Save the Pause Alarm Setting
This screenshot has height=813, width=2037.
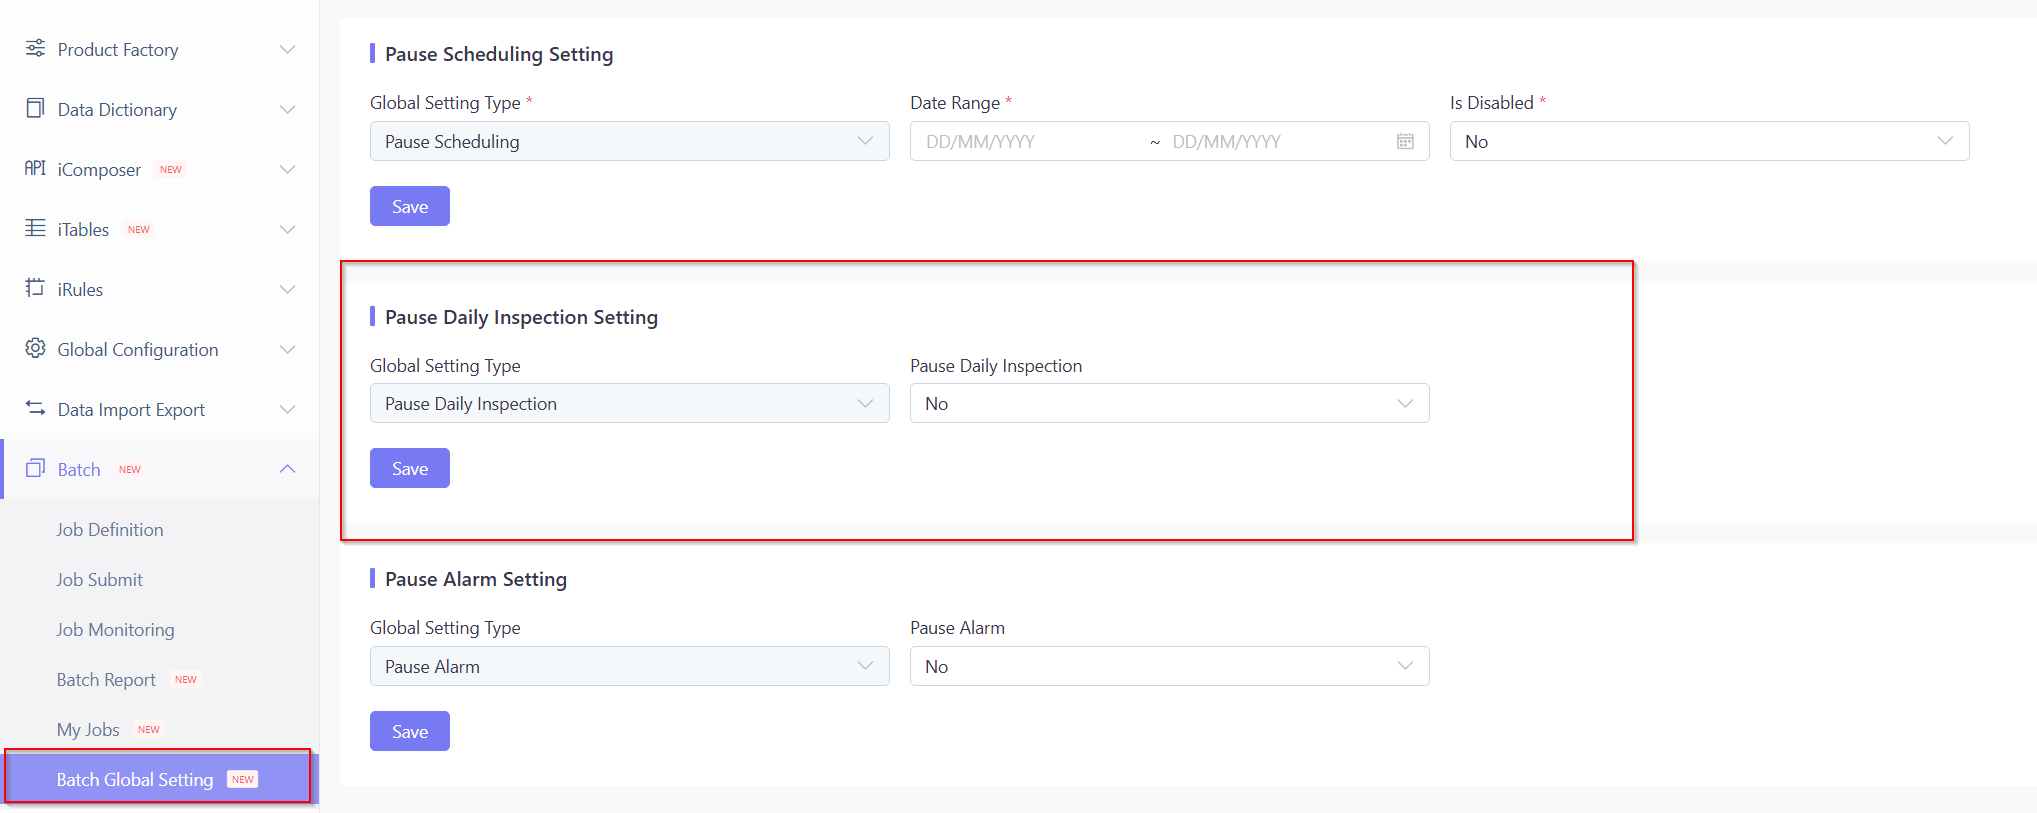coord(410,732)
